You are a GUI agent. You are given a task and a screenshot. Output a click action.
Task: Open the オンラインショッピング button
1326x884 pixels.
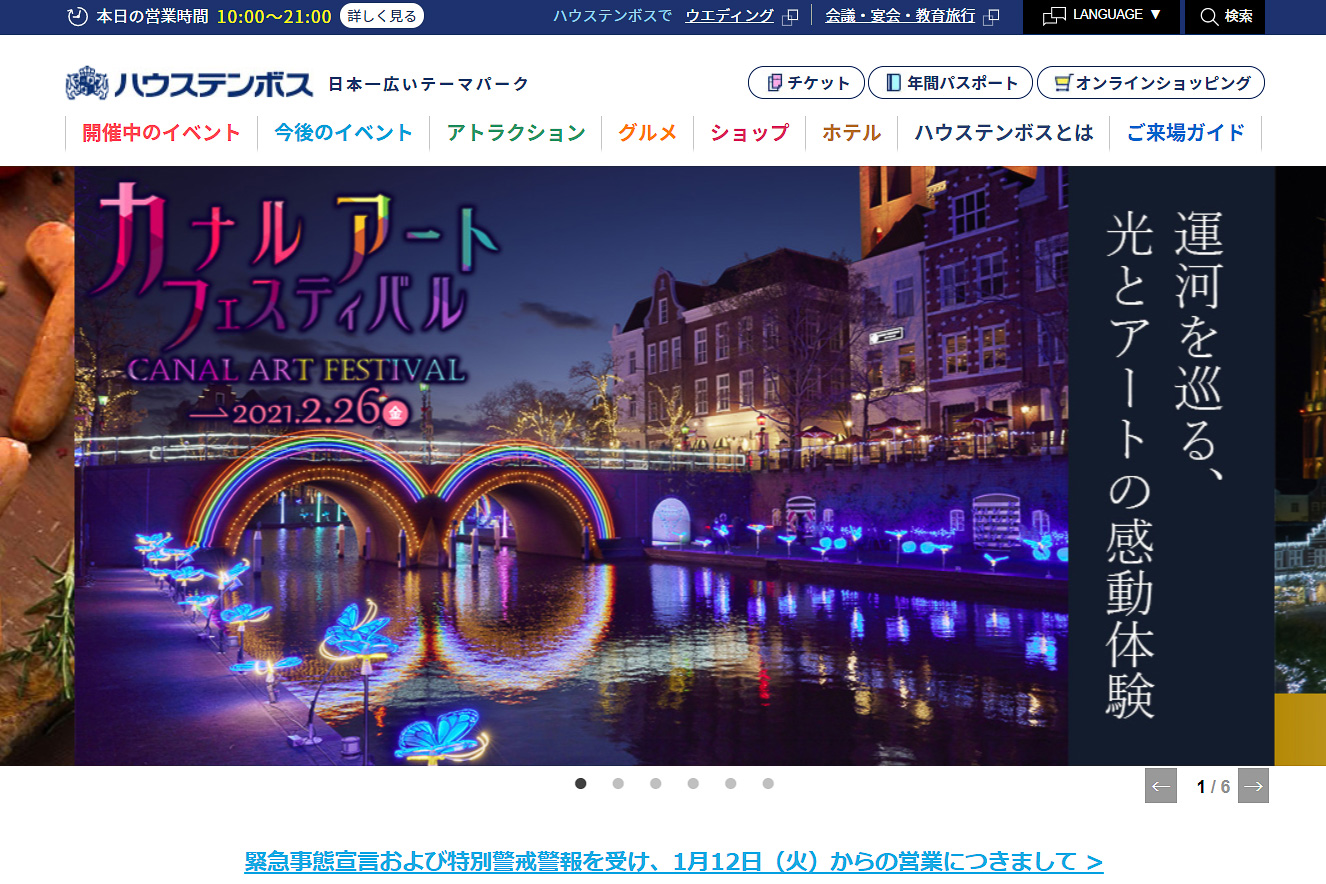click(x=1151, y=83)
